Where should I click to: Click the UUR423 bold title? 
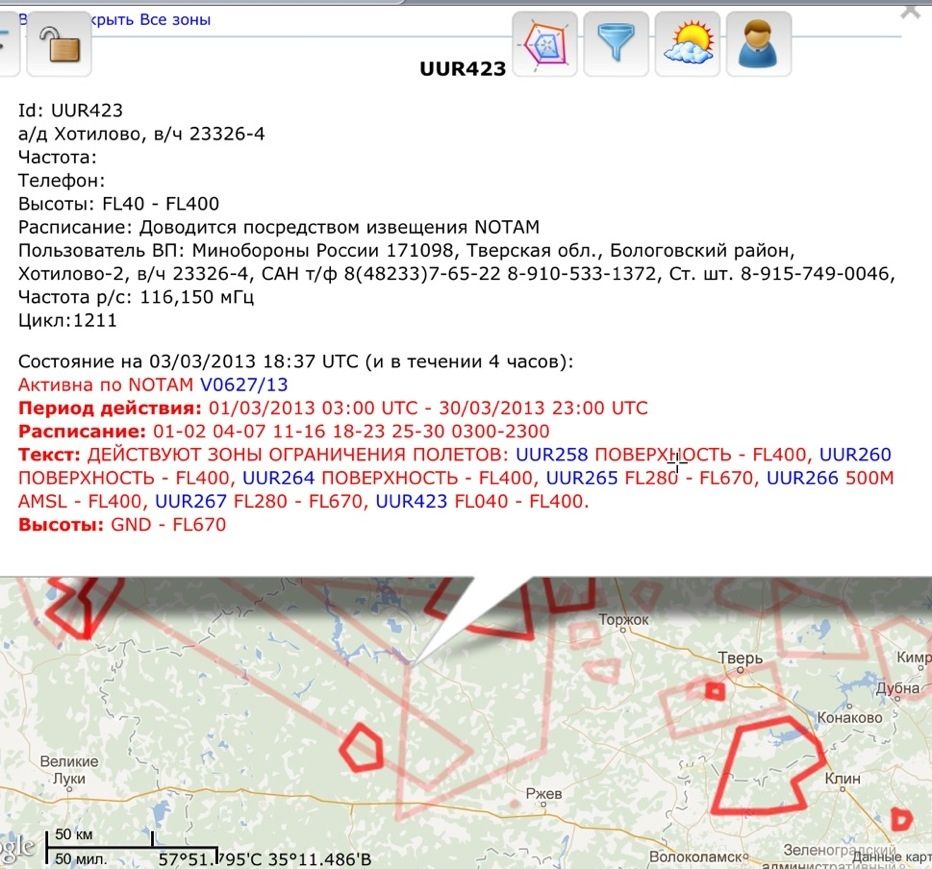pos(462,69)
